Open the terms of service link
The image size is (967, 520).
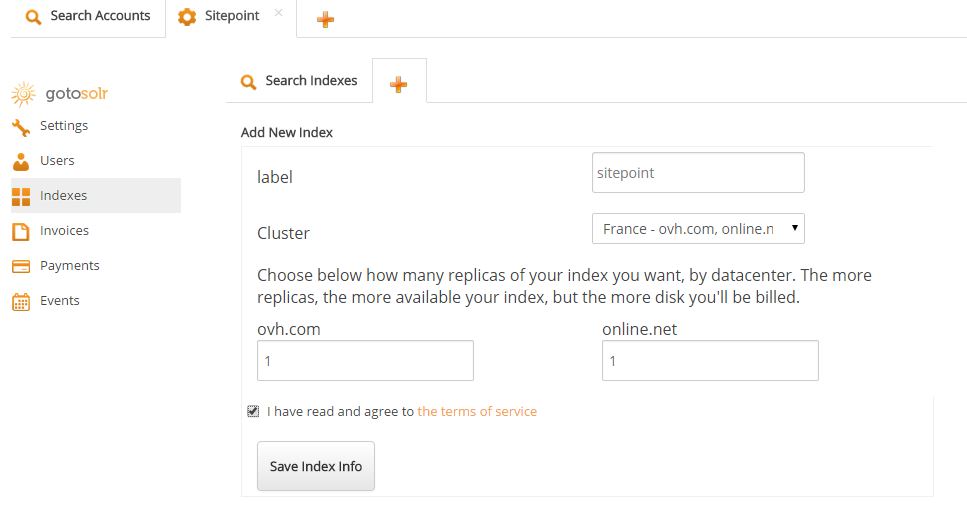[x=477, y=411]
